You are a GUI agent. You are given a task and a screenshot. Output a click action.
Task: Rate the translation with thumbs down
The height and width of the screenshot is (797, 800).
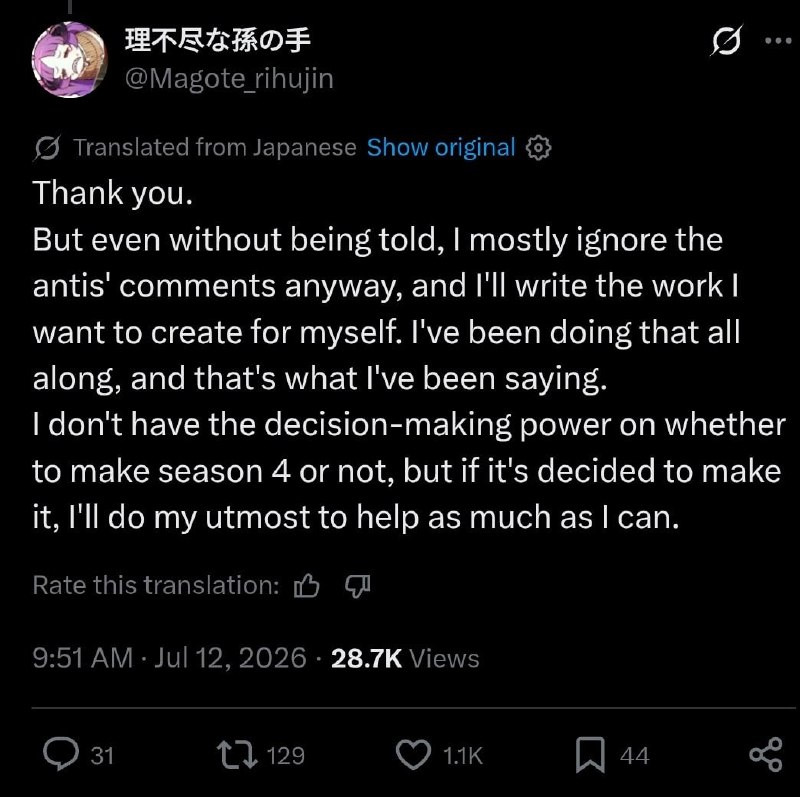(358, 585)
